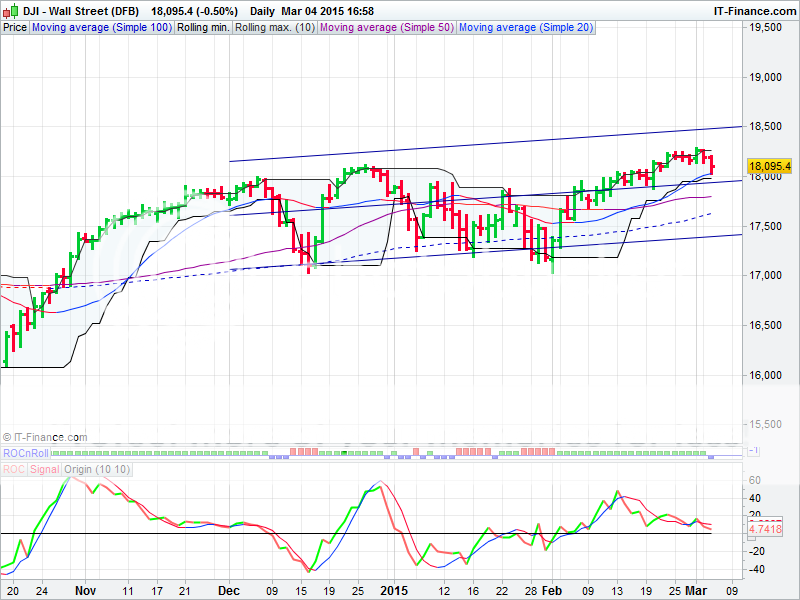Click the Rolling min. indicator label
Viewport: 800px width, 600px height.
[x=203, y=28]
